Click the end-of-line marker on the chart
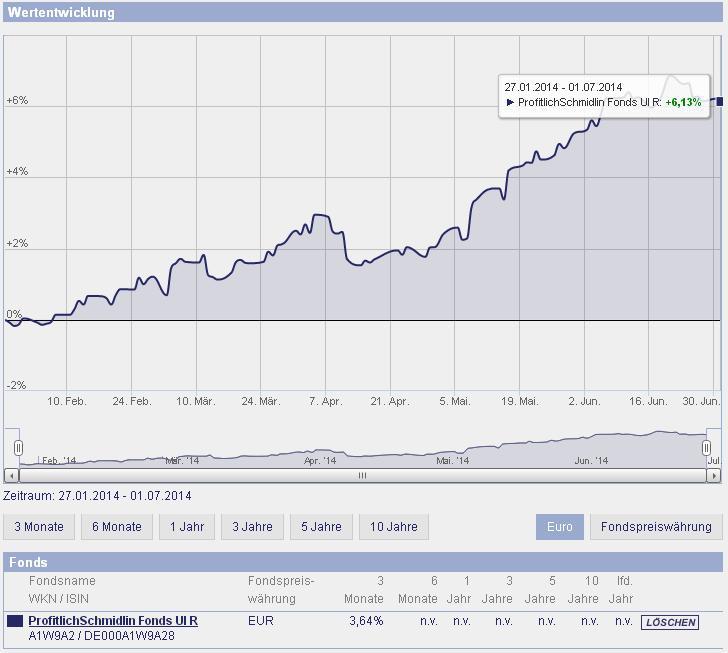 720,101
